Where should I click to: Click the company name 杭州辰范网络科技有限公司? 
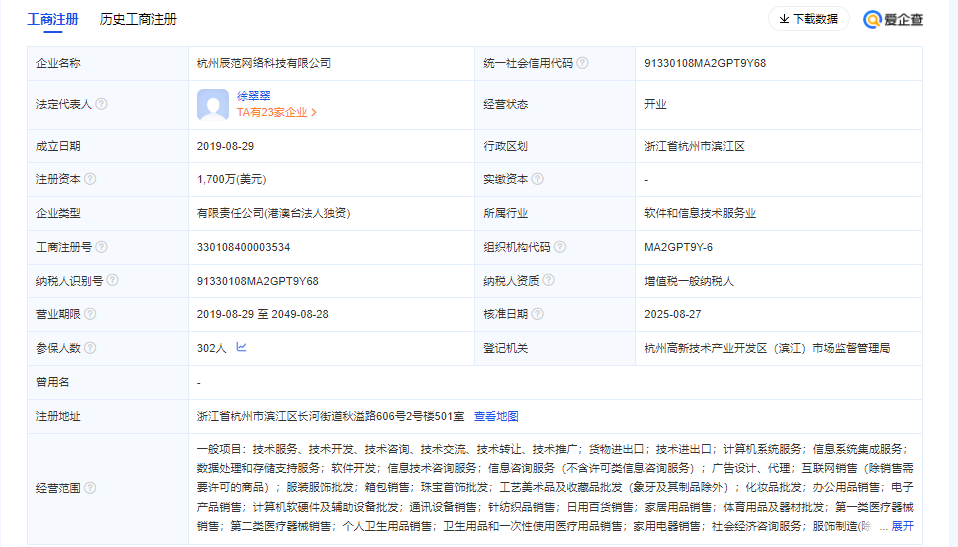click(x=264, y=63)
